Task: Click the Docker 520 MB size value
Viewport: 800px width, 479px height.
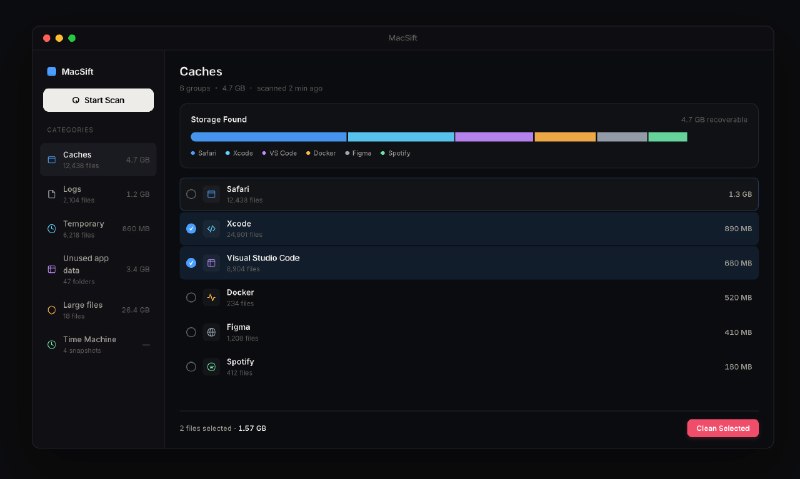Action: tap(738, 297)
